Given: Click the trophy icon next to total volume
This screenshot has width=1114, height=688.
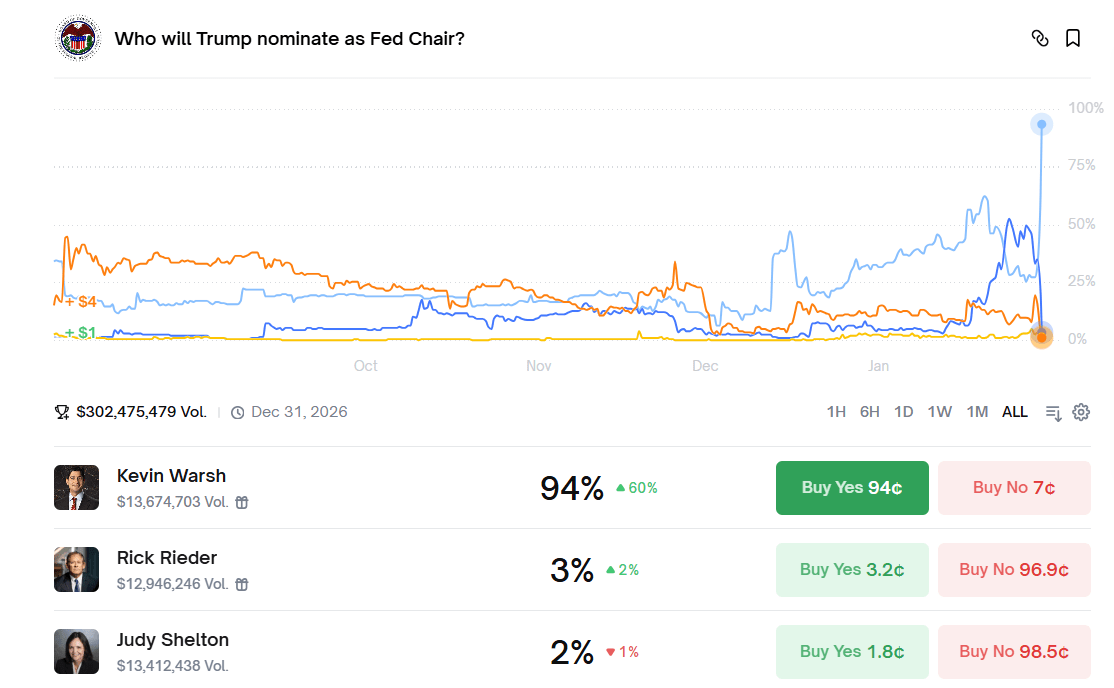Looking at the screenshot, I should (62, 412).
